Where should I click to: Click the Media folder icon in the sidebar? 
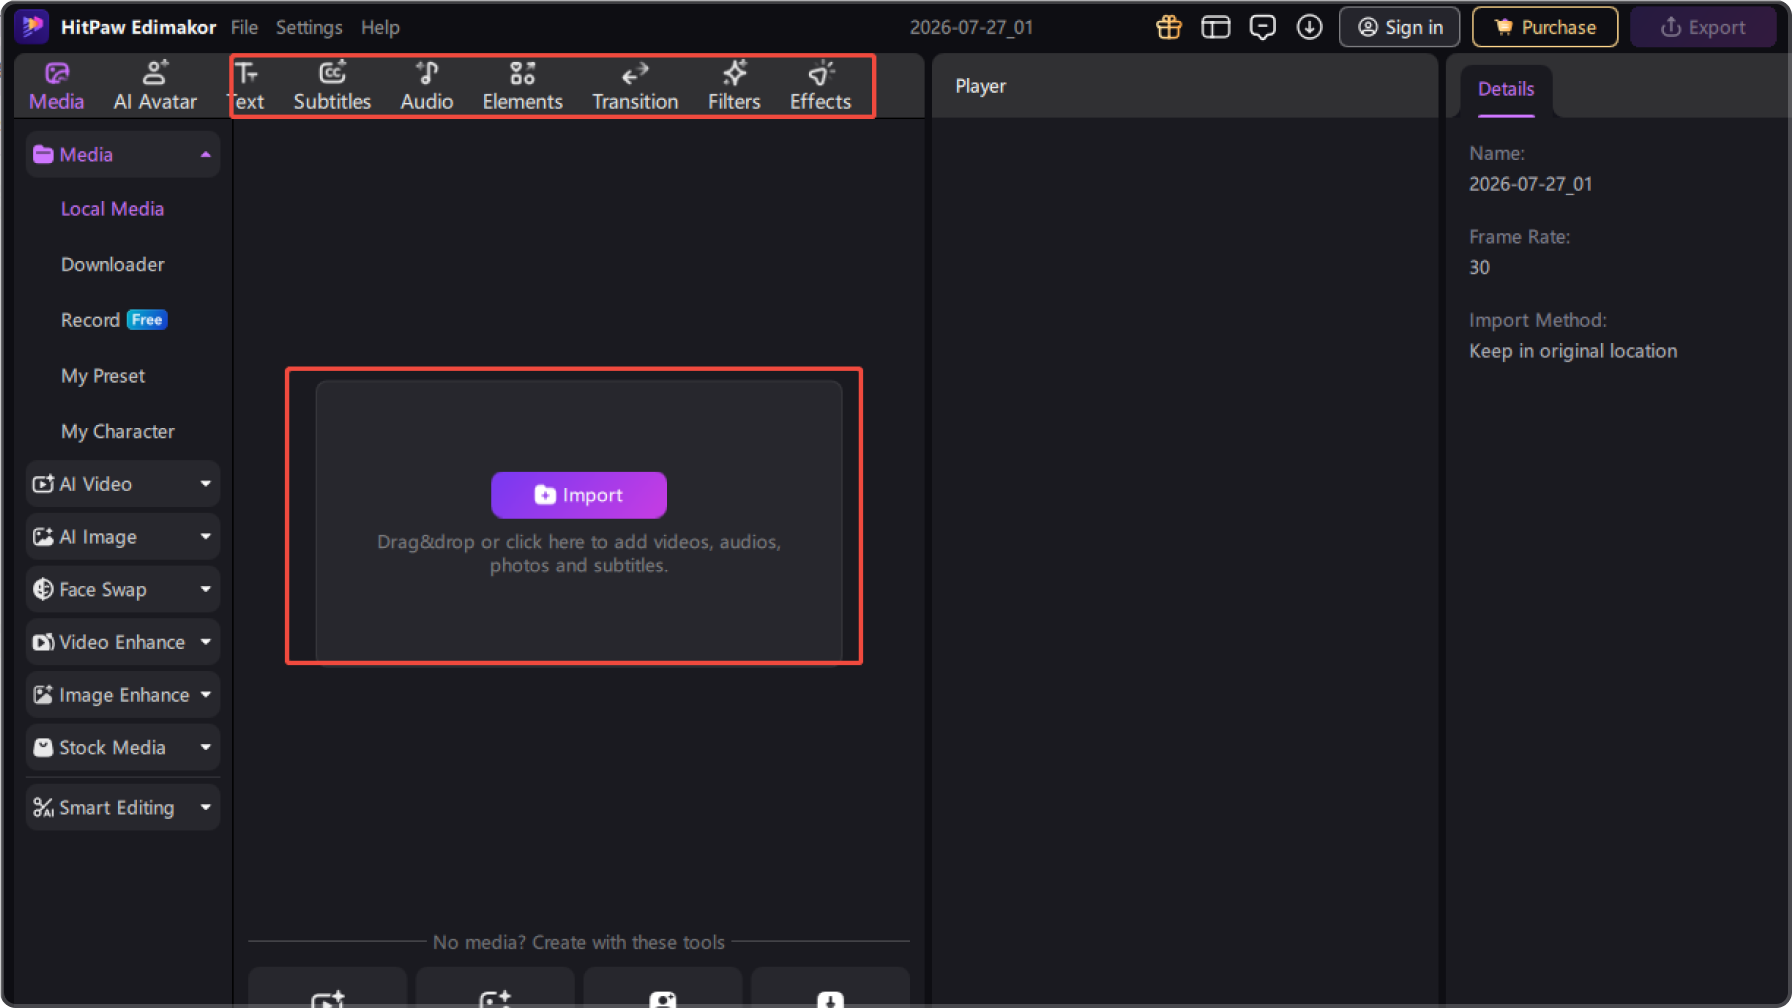coord(43,154)
